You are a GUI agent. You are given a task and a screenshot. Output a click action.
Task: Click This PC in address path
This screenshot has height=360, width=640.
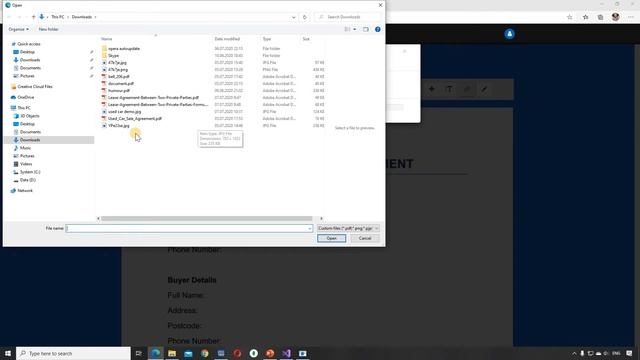click(58, 17)
